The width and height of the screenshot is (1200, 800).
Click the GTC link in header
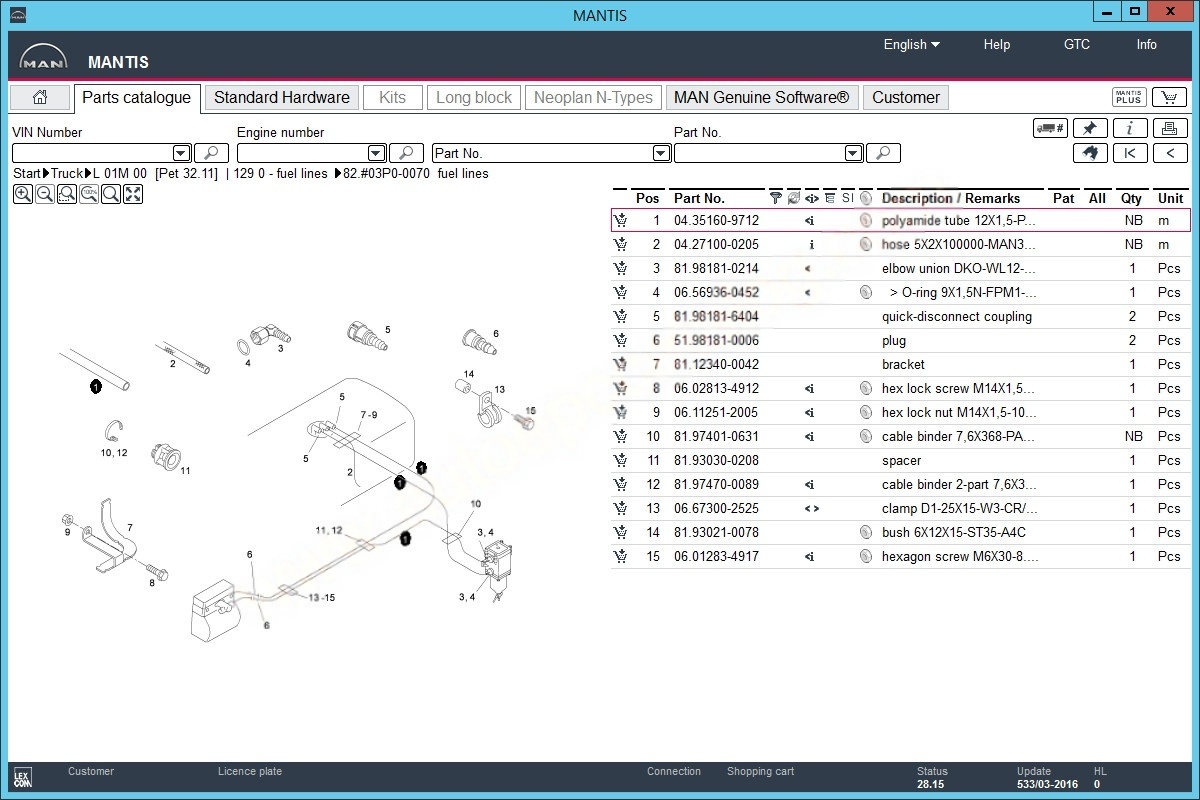[1077, 44]
